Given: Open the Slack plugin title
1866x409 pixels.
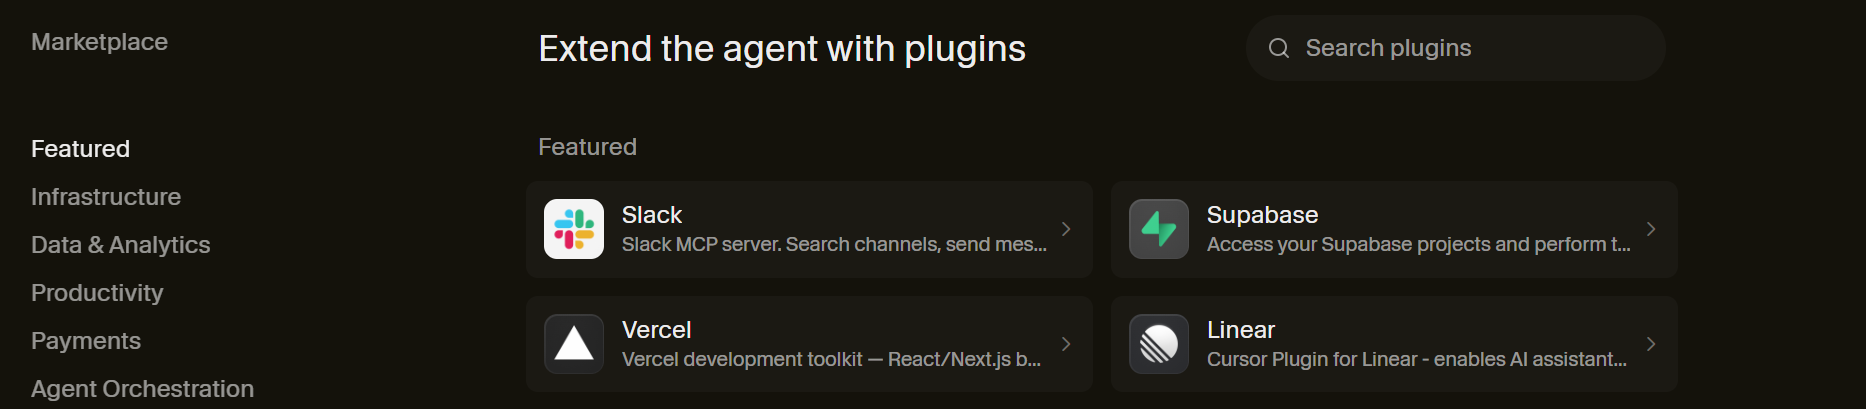Looking at the screenshot, I should click(x=652, y=215).
